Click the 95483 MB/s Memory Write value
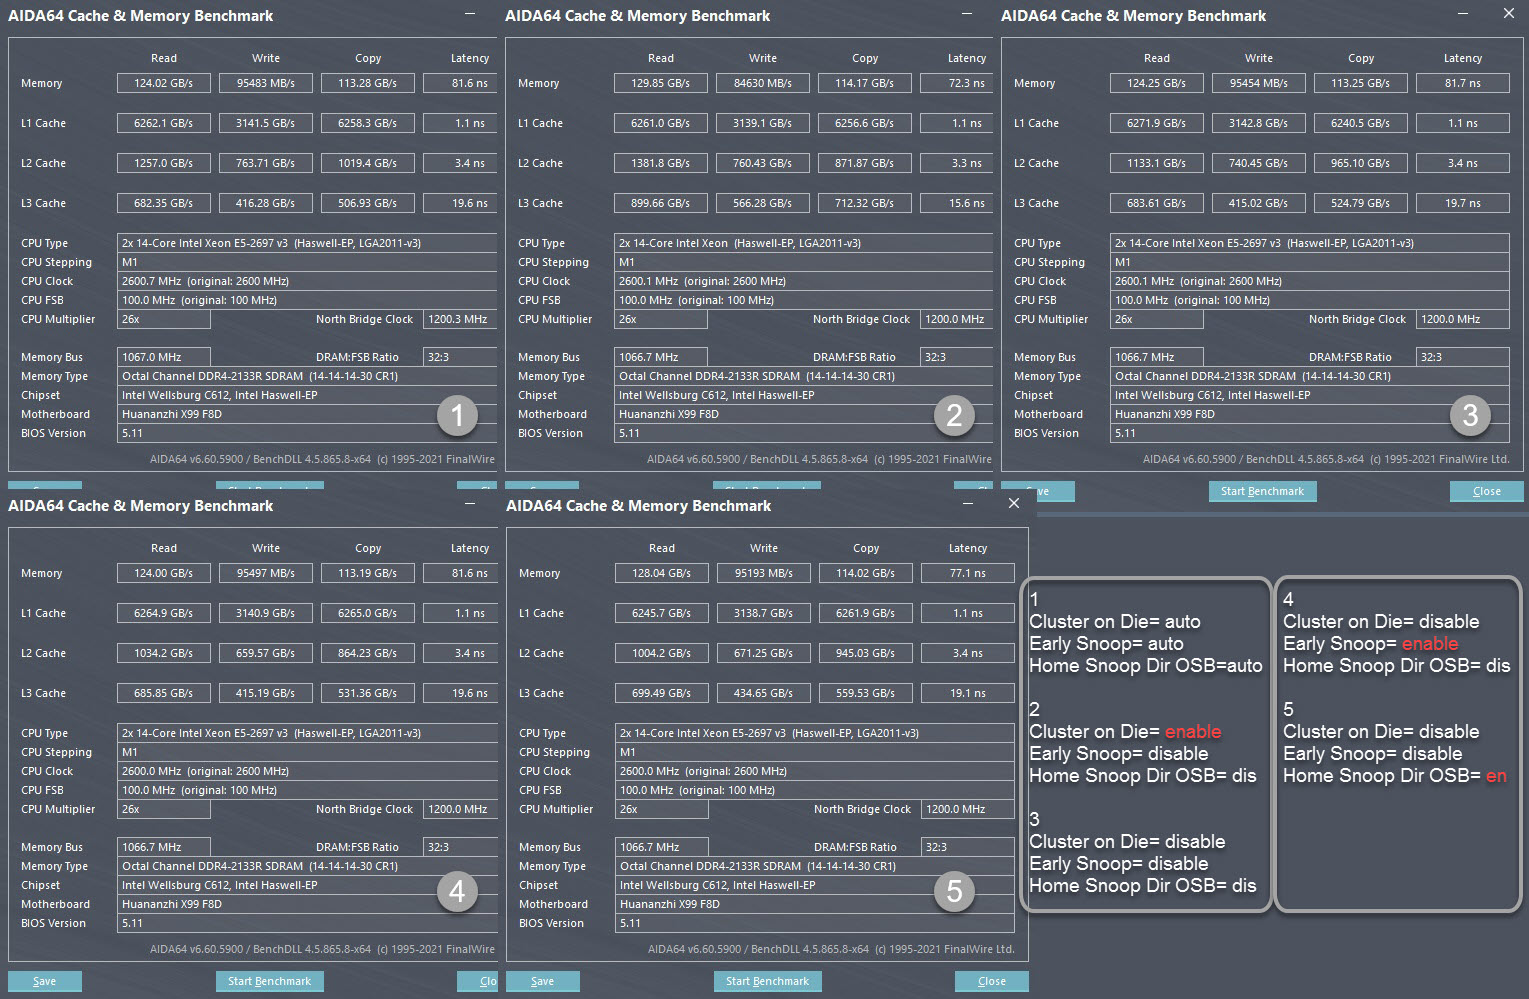Screen dimensions: 1529x999 click(x=266, y=83)
